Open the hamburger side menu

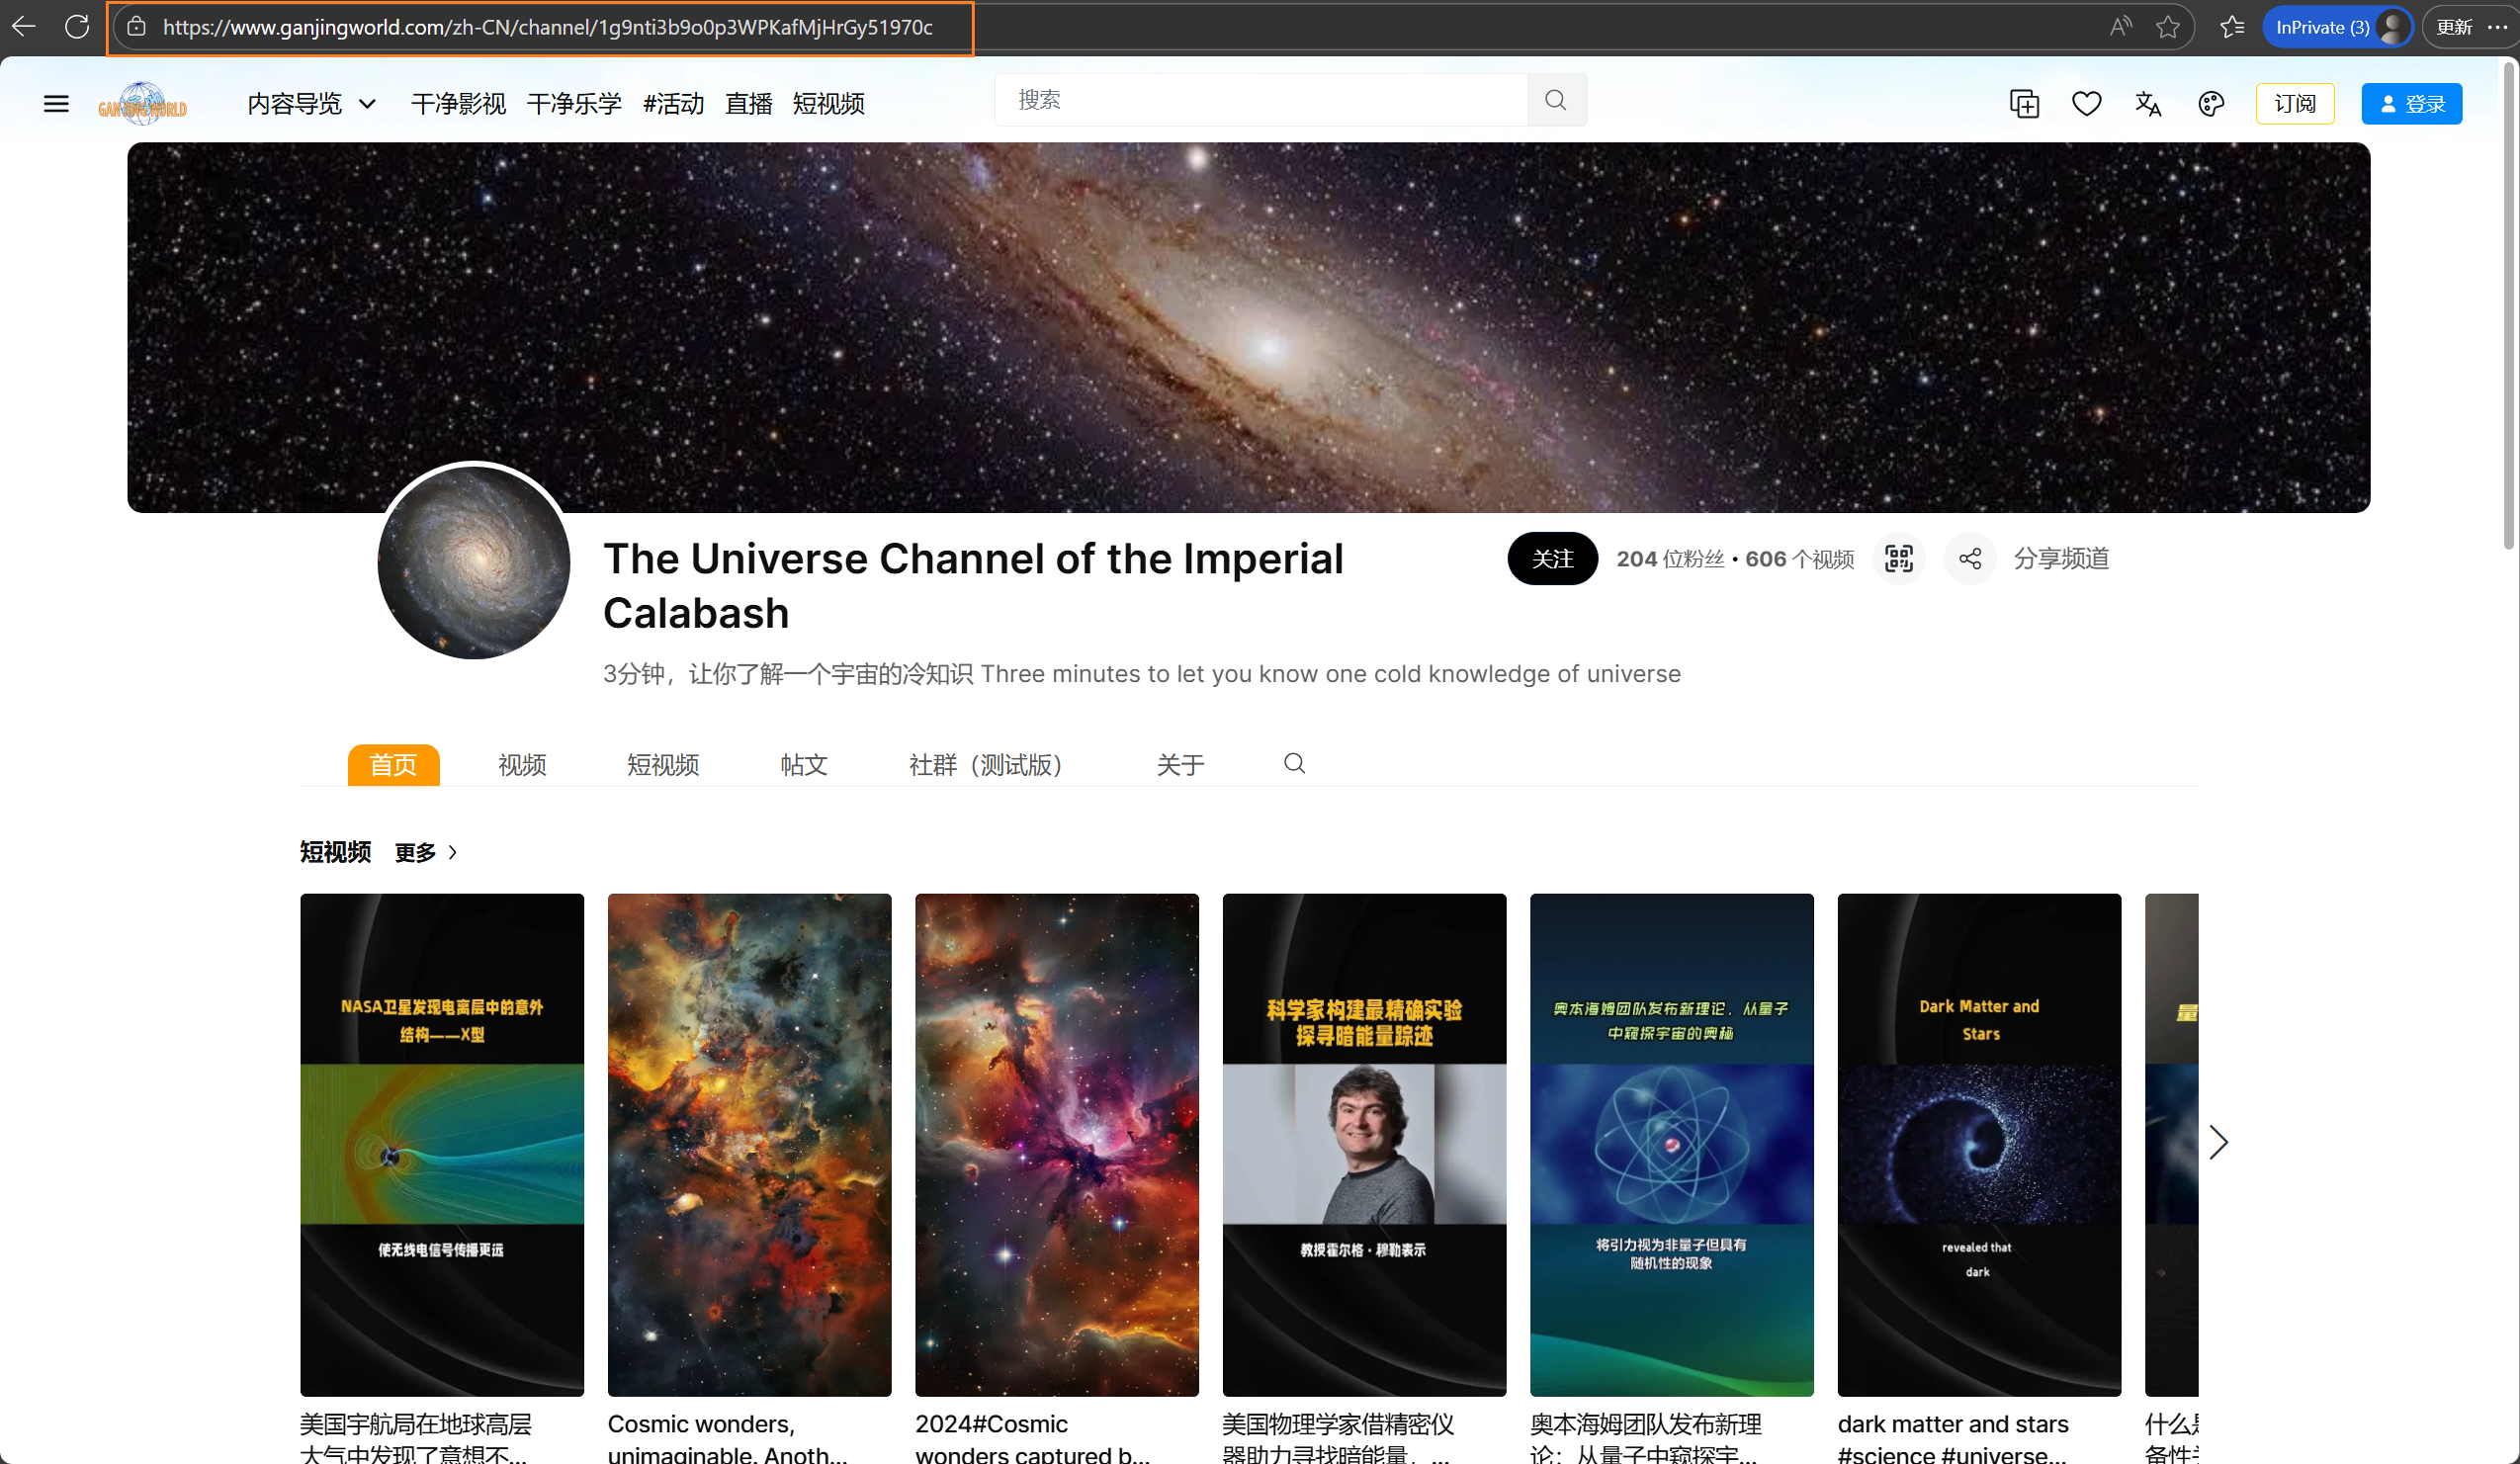tap(56, 103)
